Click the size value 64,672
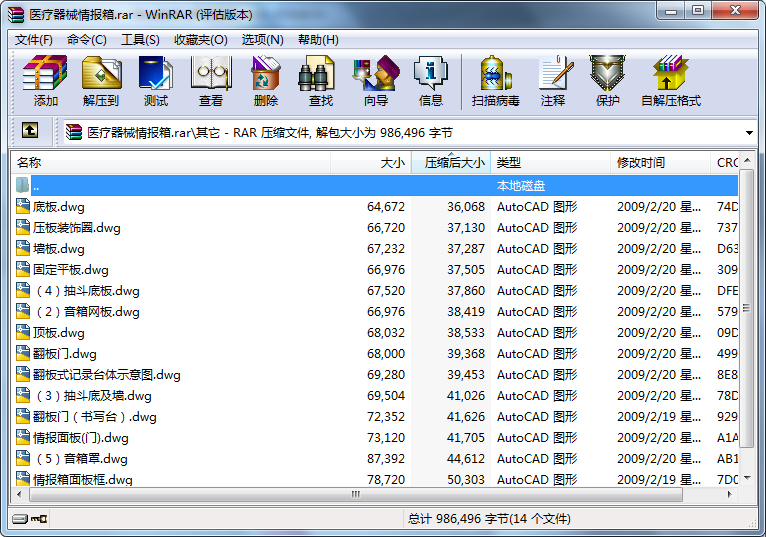The height and width of the screenshot is (537, 766). [386, 207]
